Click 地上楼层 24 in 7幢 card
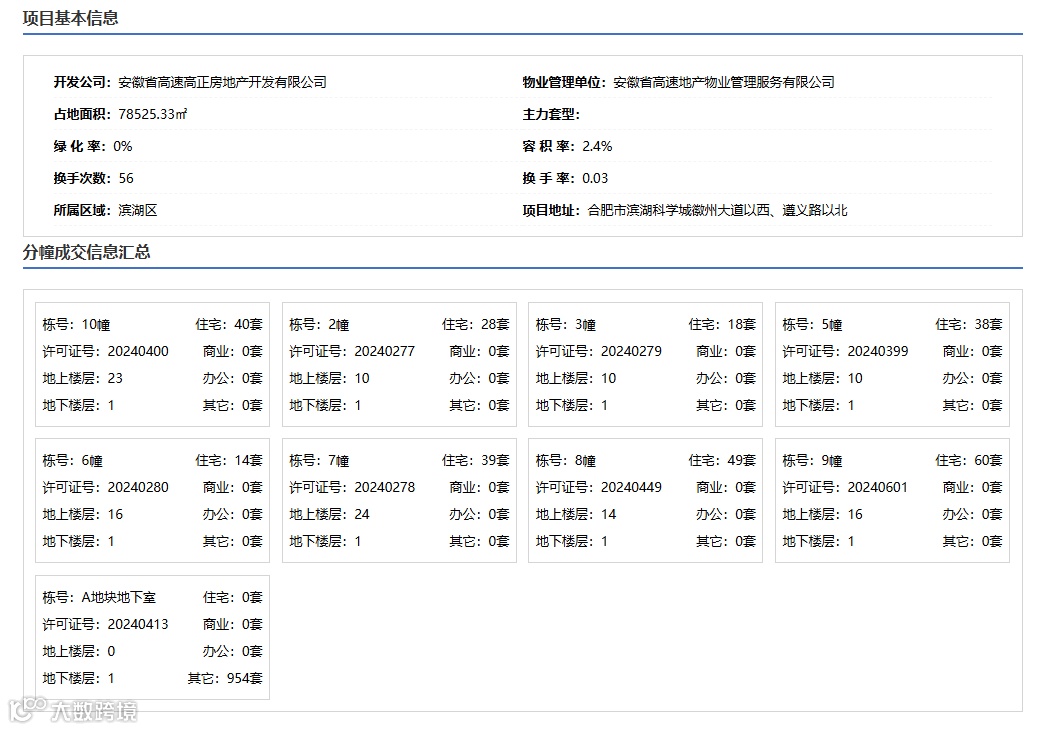Viewport: 1053px width, 730px height. tap(329, 514)
